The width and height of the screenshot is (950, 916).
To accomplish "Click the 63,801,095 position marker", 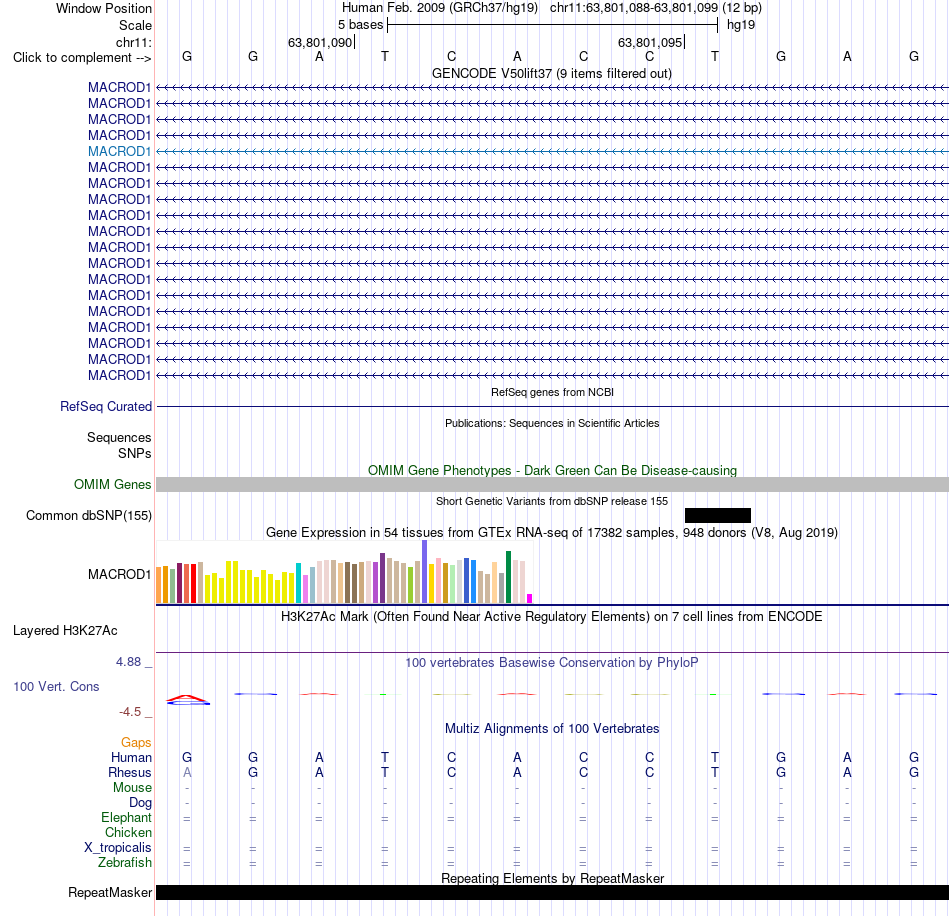I will (x=651, y=42).
